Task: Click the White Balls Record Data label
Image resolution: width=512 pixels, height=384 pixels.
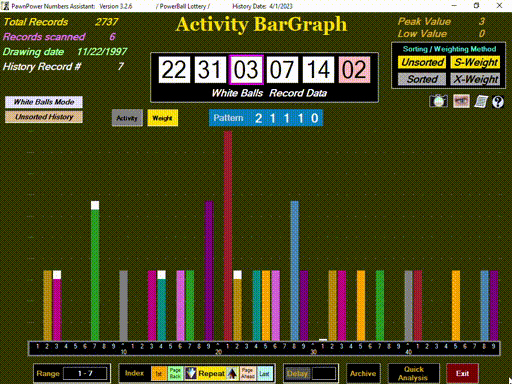Action: click(x=269, y=93)
